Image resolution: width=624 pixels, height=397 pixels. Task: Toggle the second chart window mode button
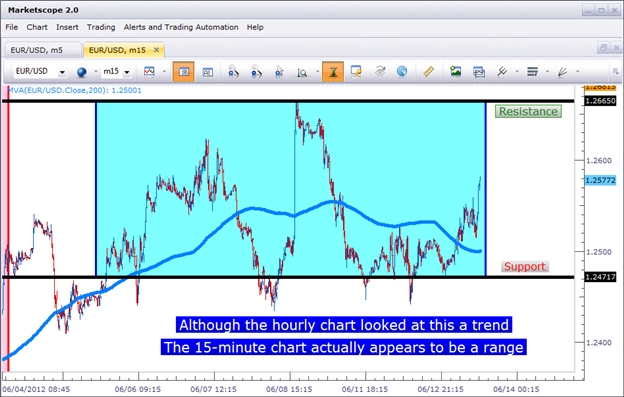pos(208,72)
